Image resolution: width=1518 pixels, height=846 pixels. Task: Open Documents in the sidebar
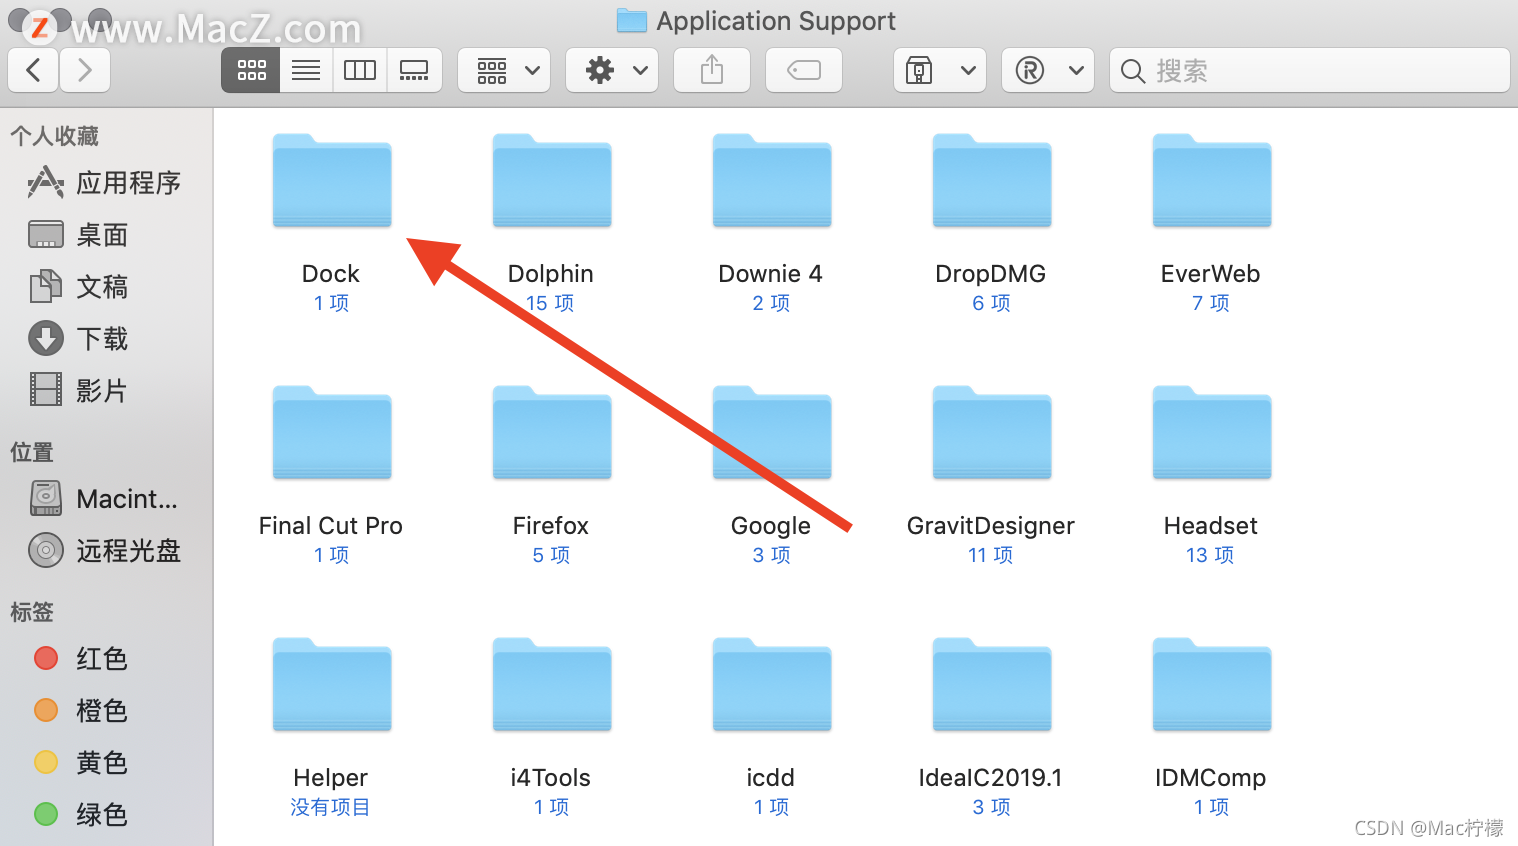pyautogui.click(x=79, y=287)
